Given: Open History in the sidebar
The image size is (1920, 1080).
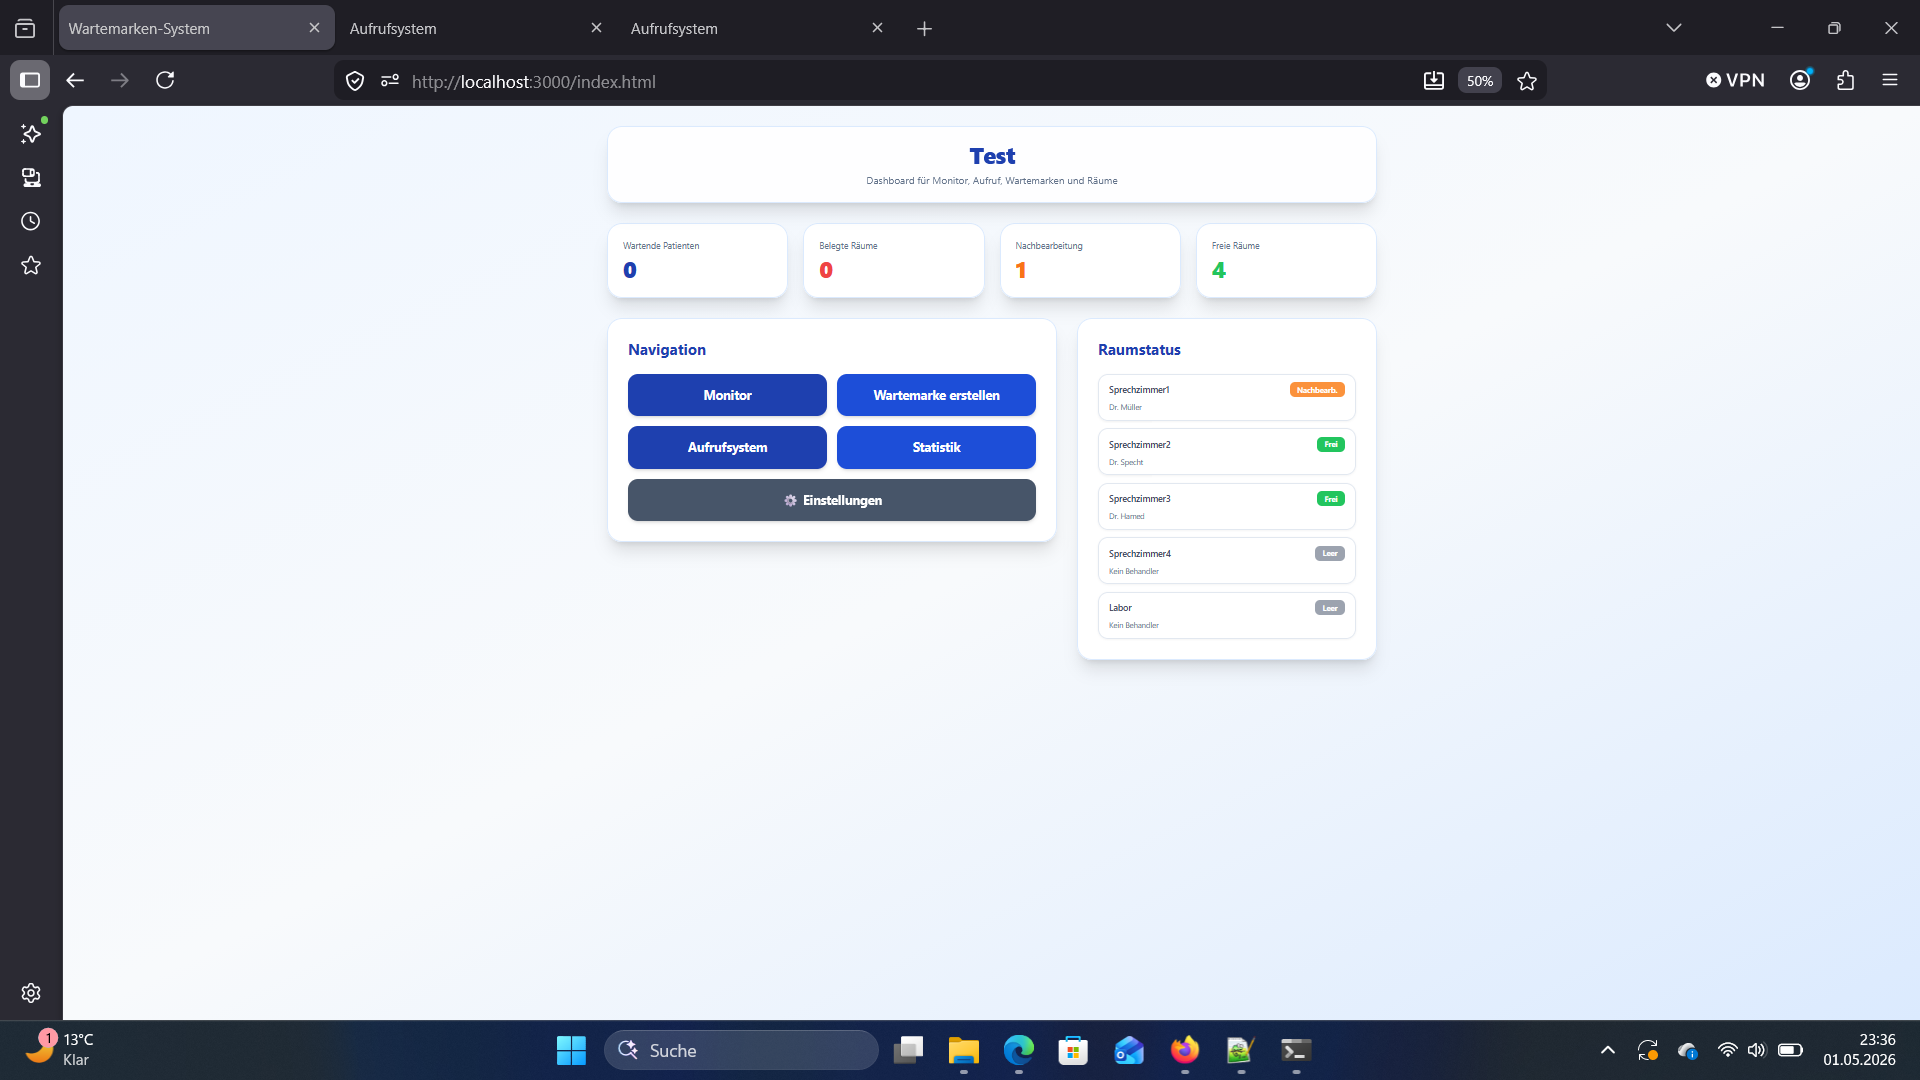Looking at the screenshot, I should 31,221.
